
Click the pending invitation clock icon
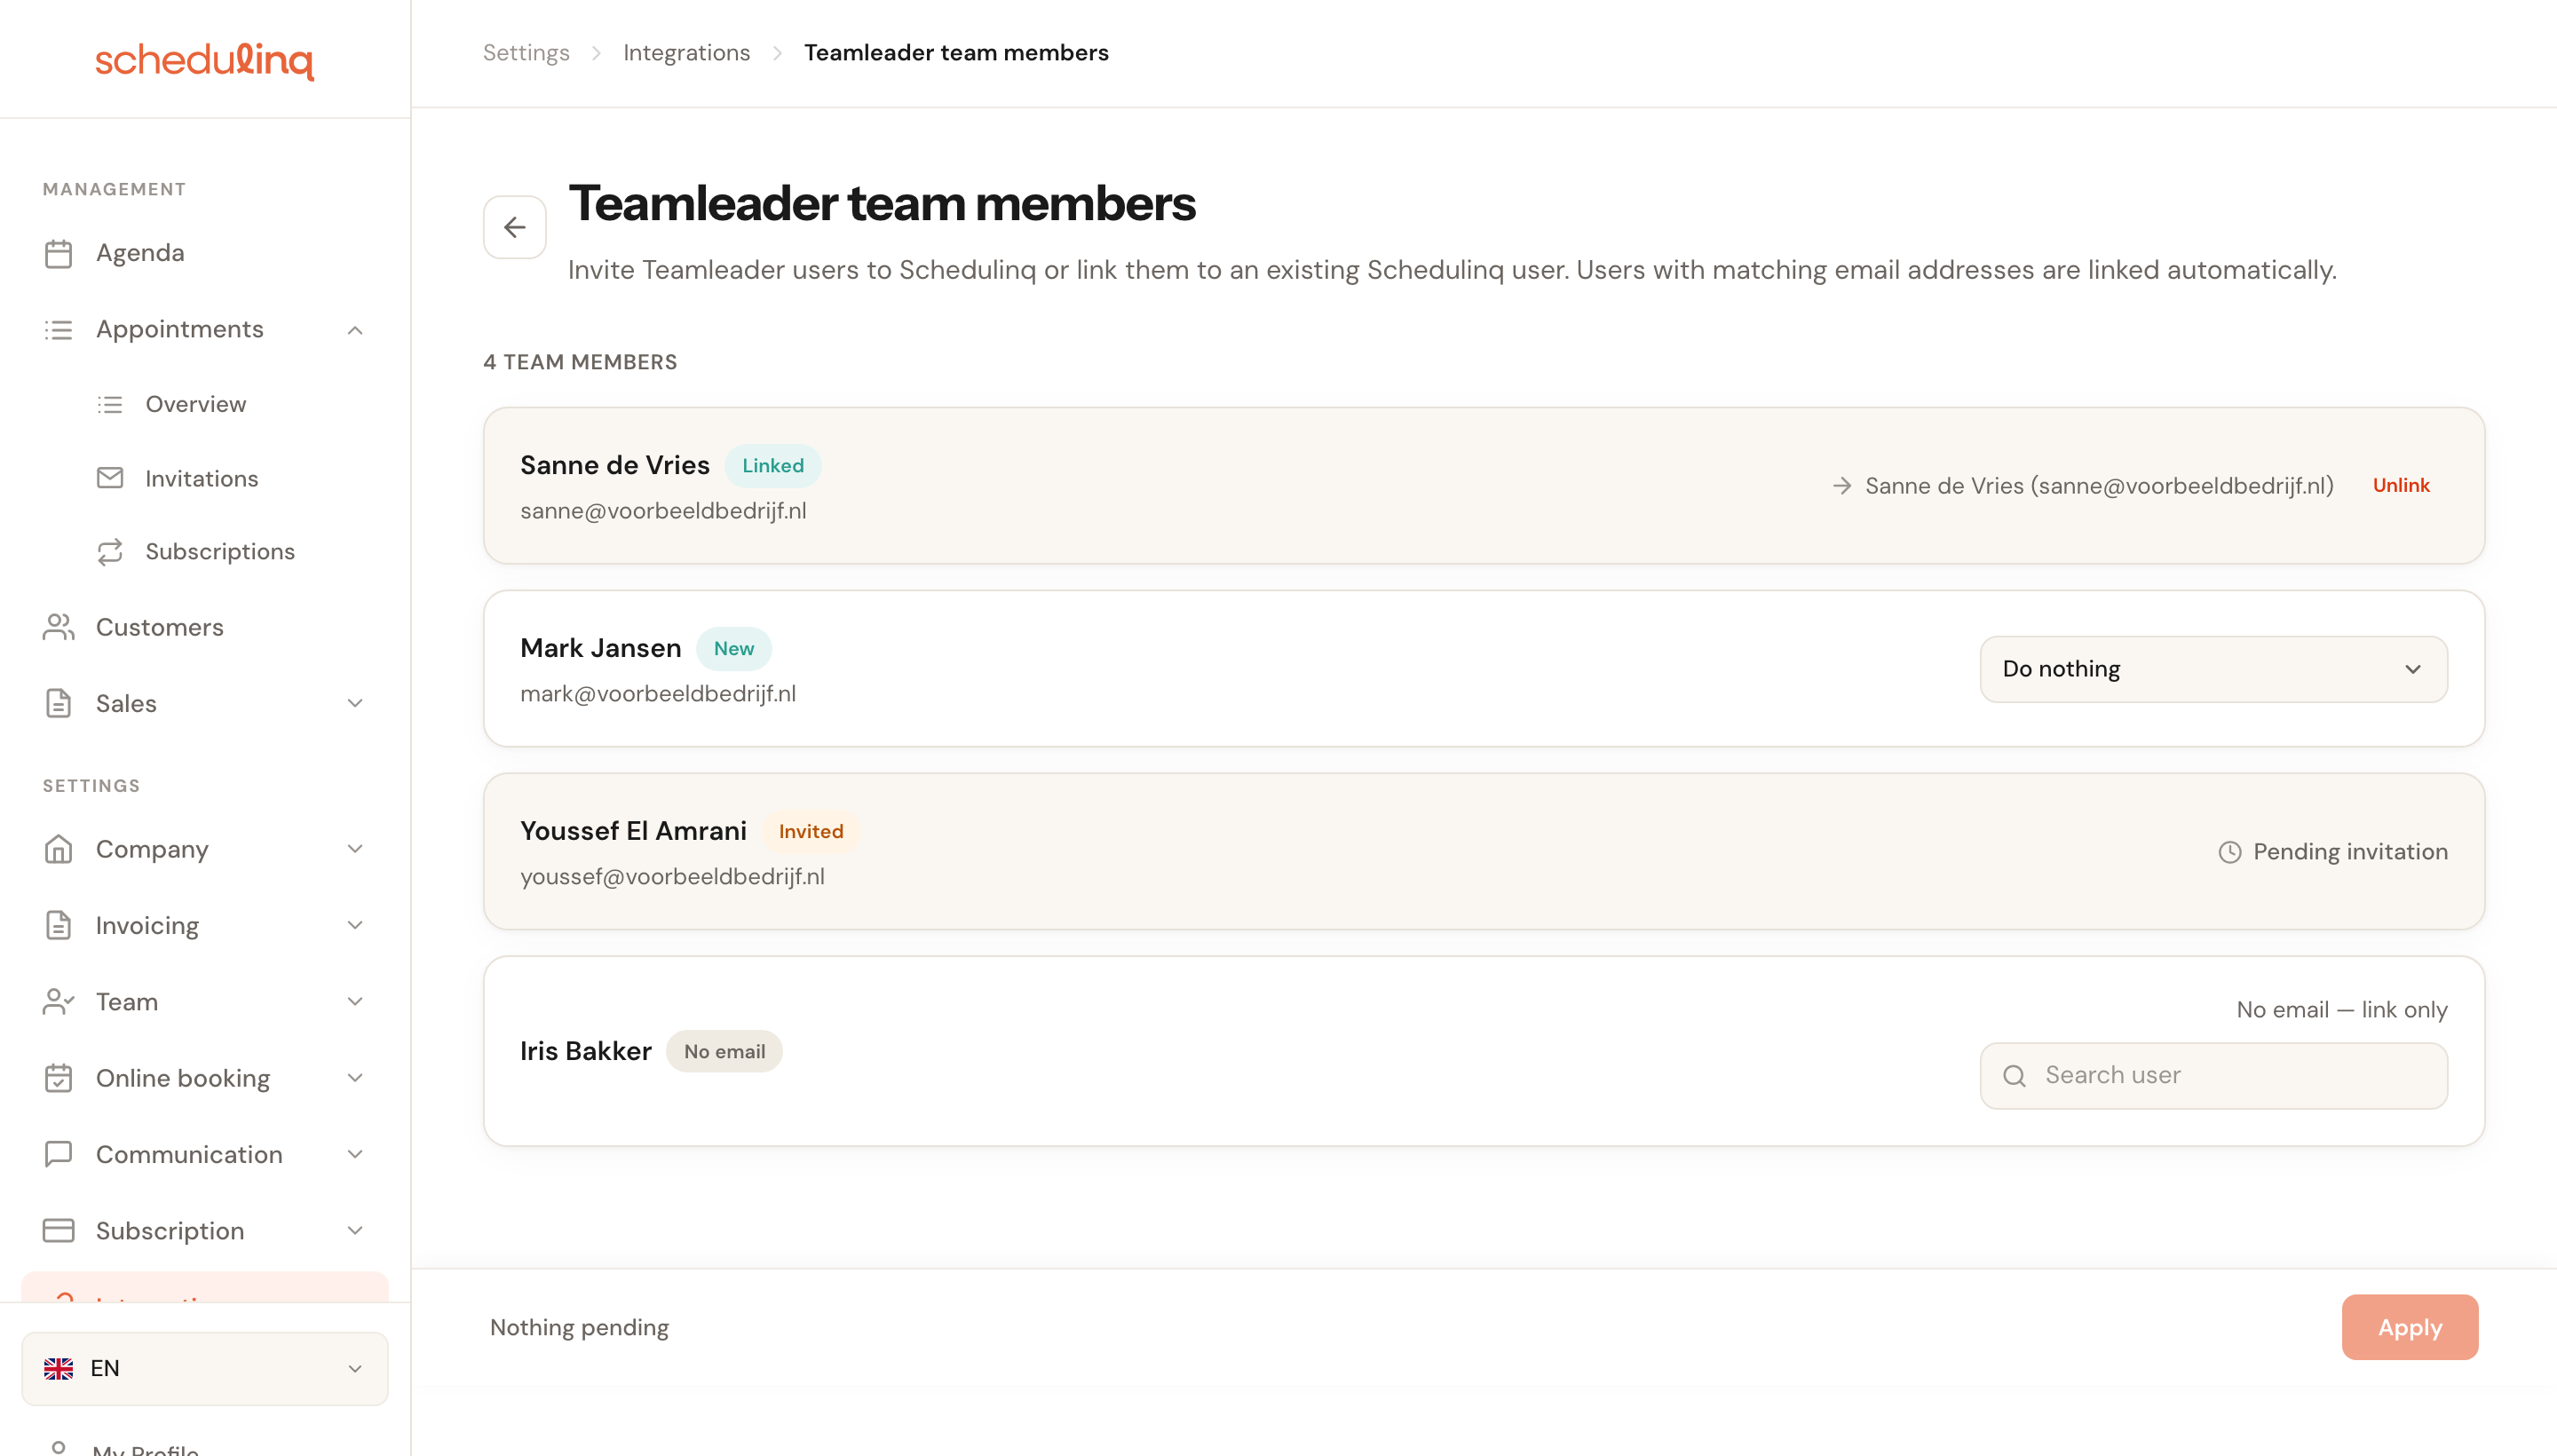[2229, 852]
